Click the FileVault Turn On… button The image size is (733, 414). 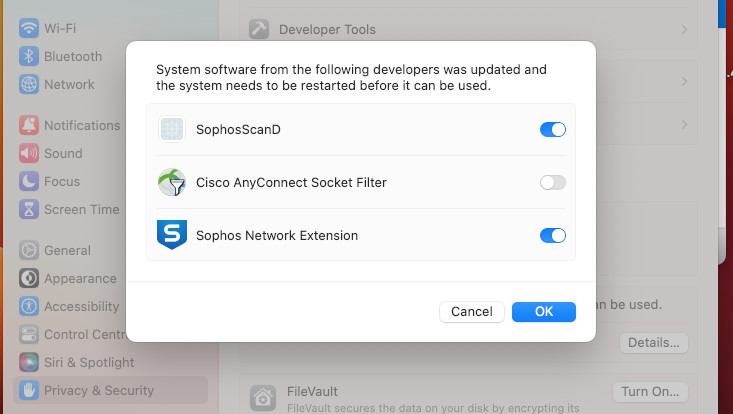coord(650,392)
